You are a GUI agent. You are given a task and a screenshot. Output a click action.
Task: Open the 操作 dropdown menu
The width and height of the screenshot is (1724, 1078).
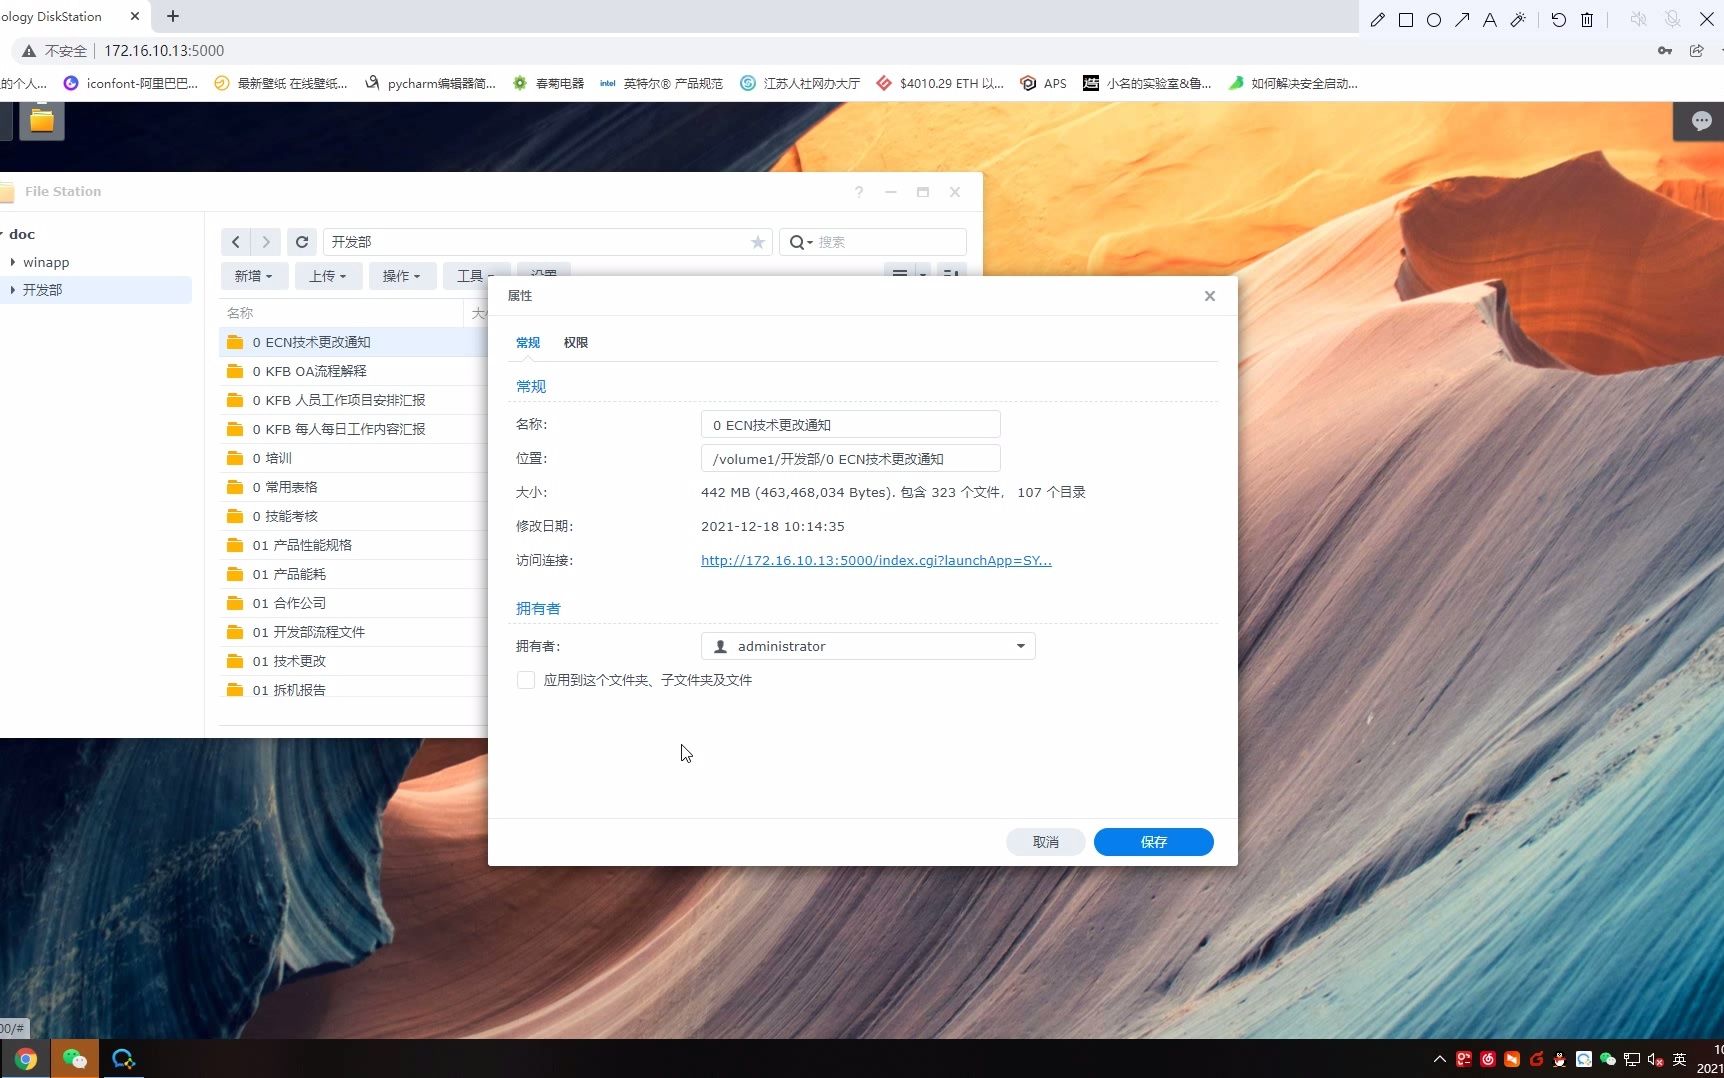[401, 276]
